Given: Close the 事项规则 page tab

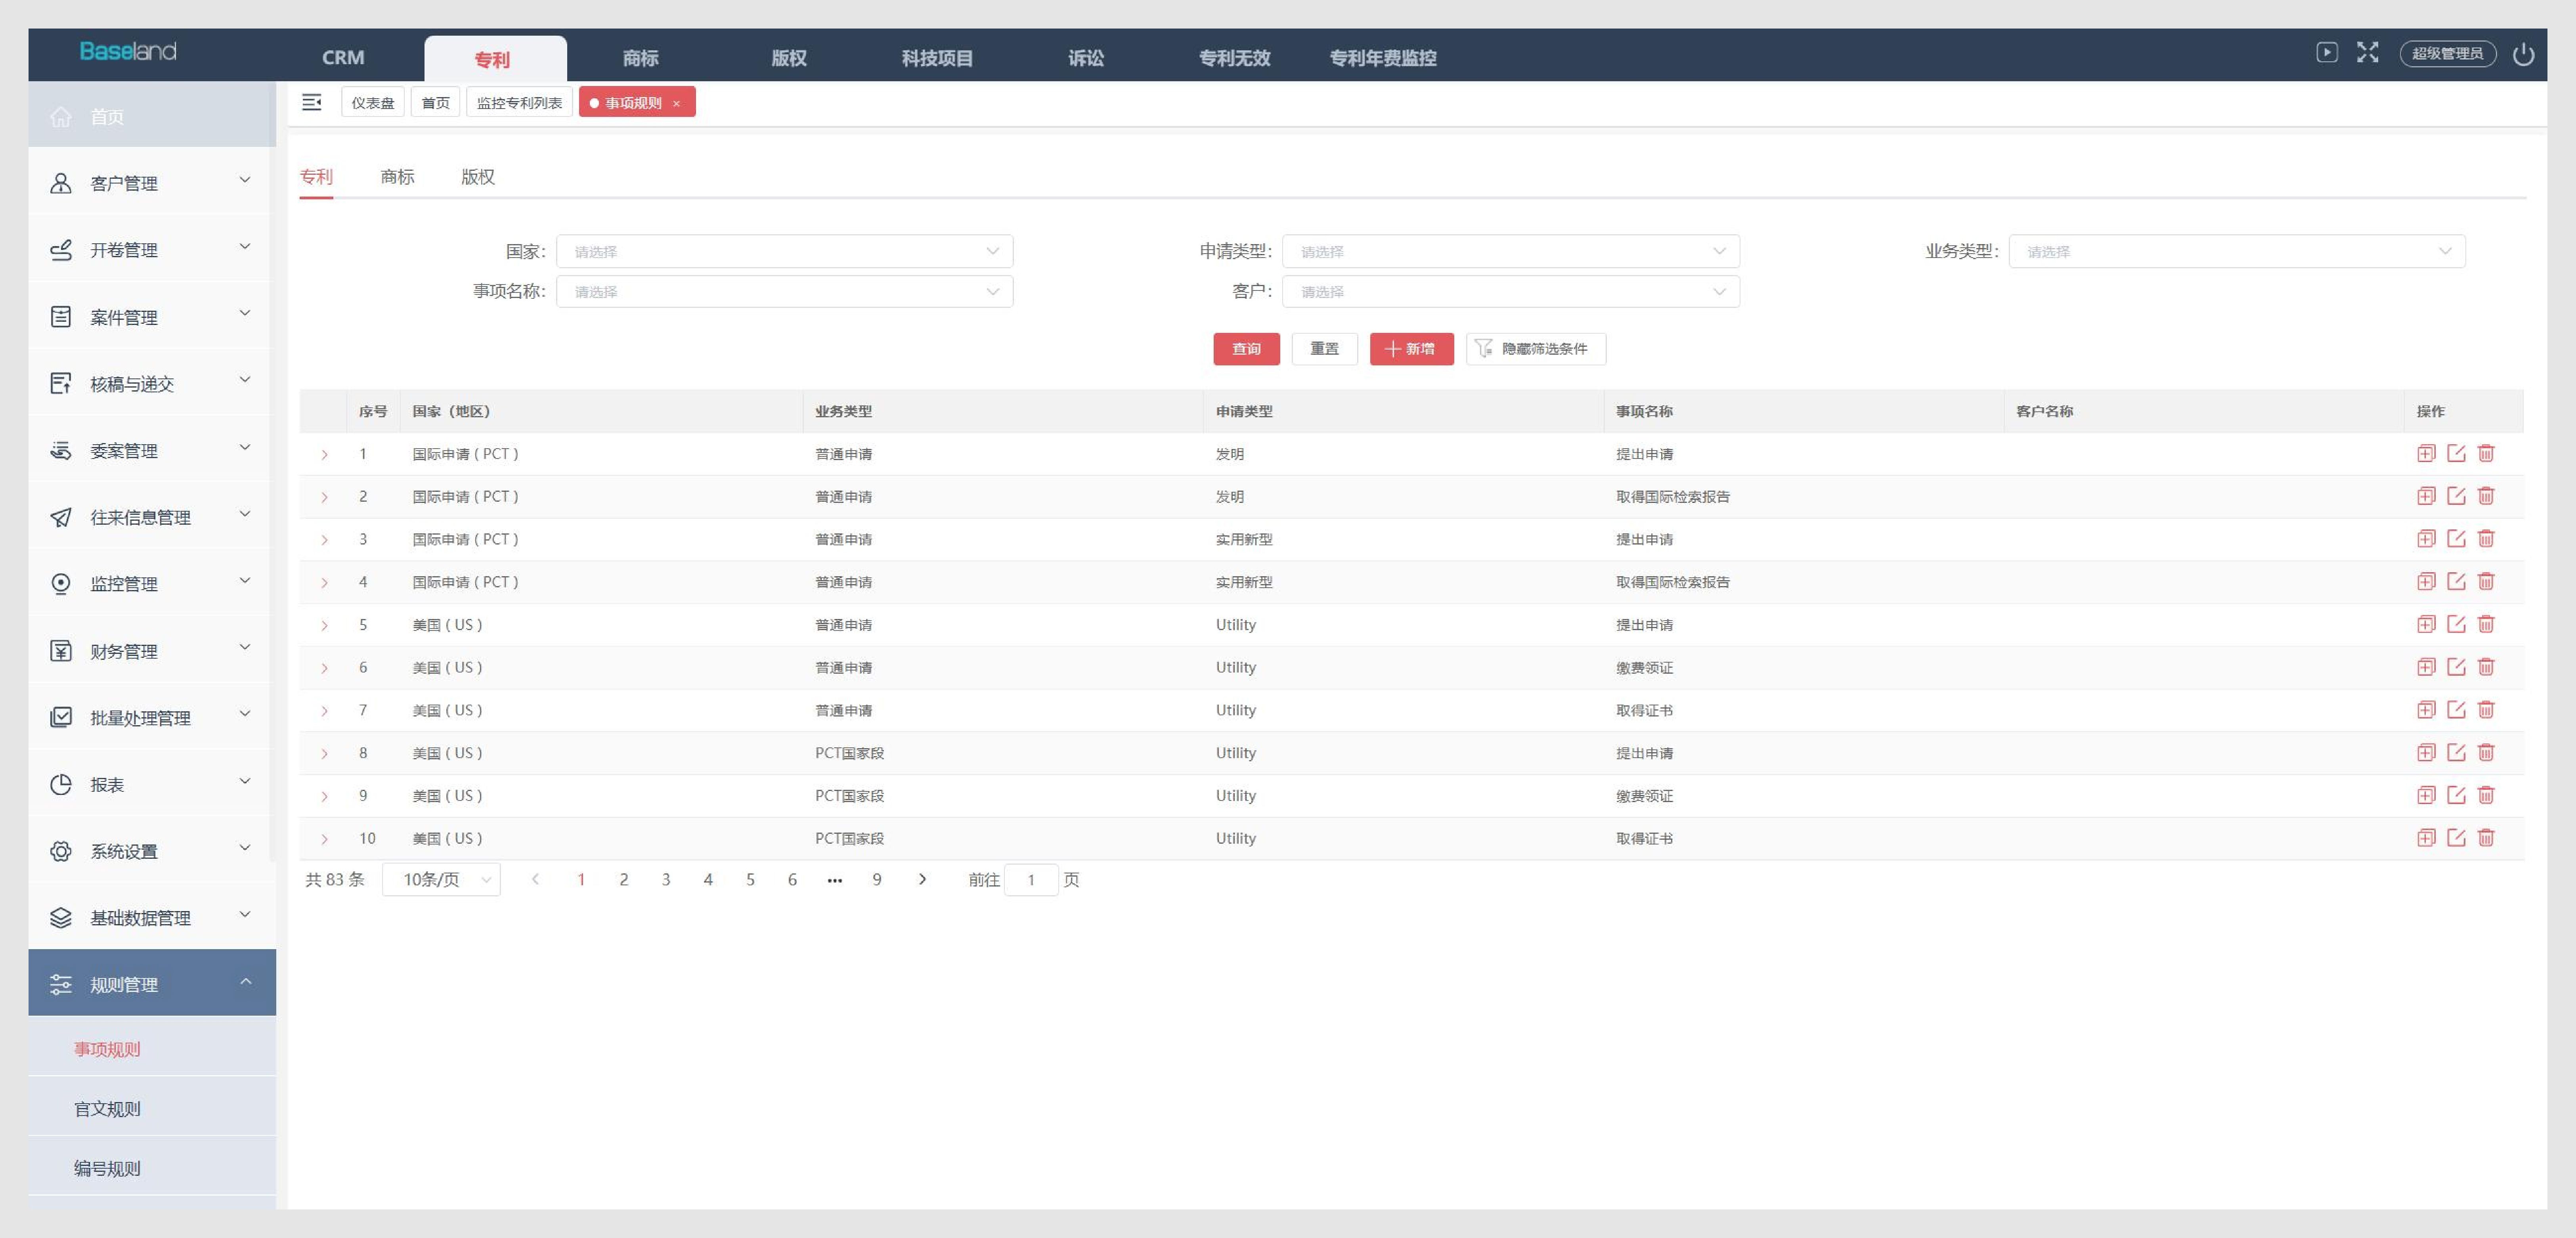Looking at the screenshot, I should pos(677,103).
